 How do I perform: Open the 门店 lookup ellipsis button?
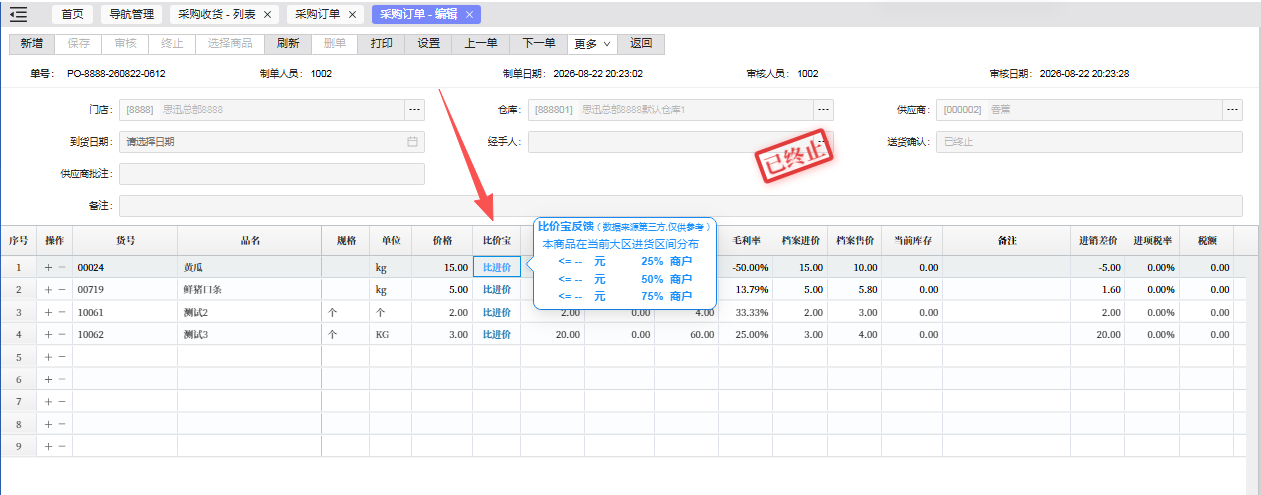414,110
